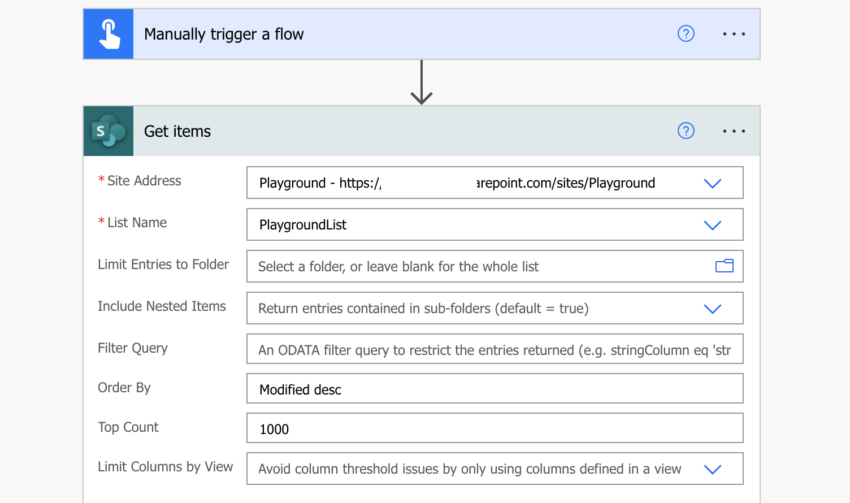
Task: Open help for the Get items action
Action: tap(686, 131)
